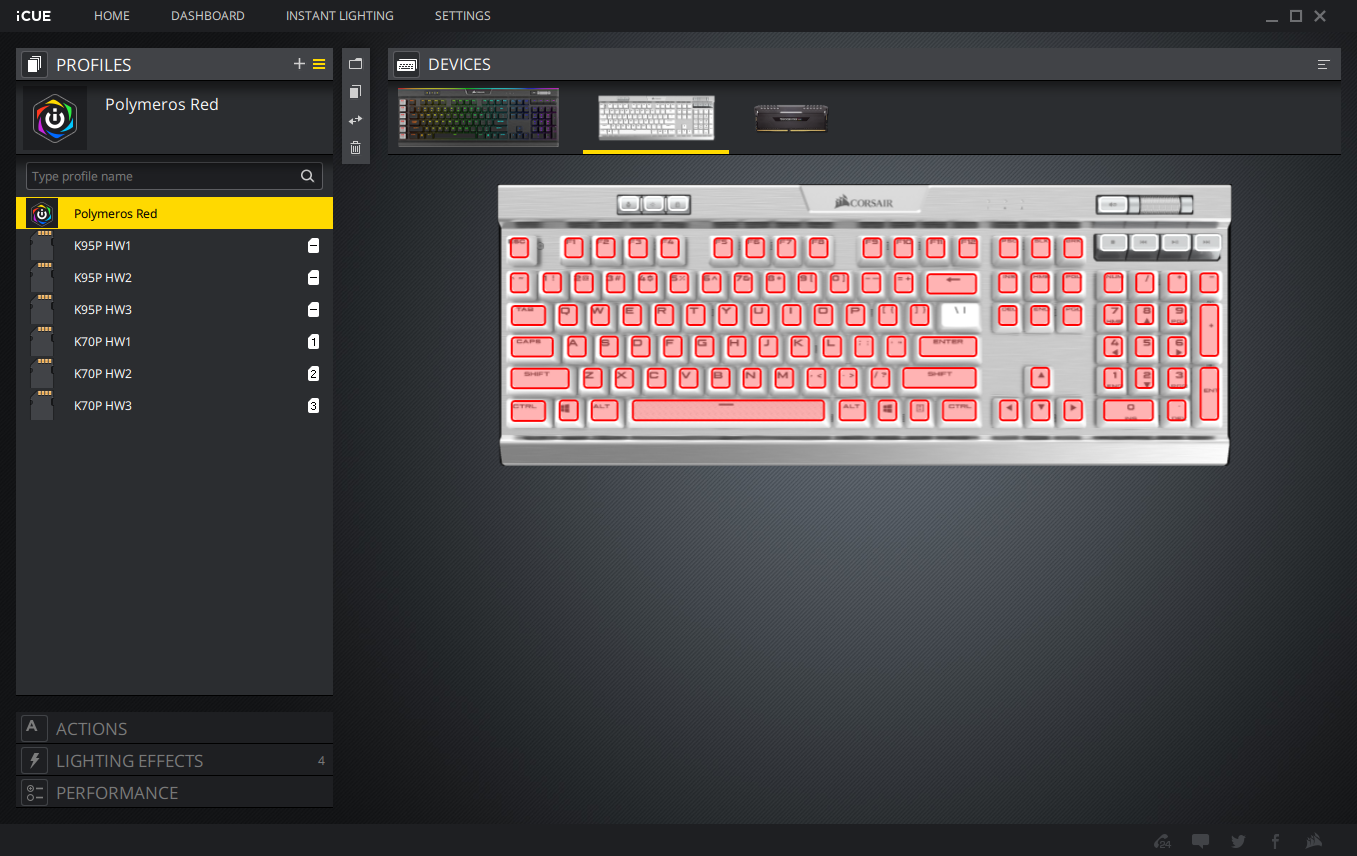Open the profiles list menu icon
This screenshot has width=1357, height=856.
[319, 64]
